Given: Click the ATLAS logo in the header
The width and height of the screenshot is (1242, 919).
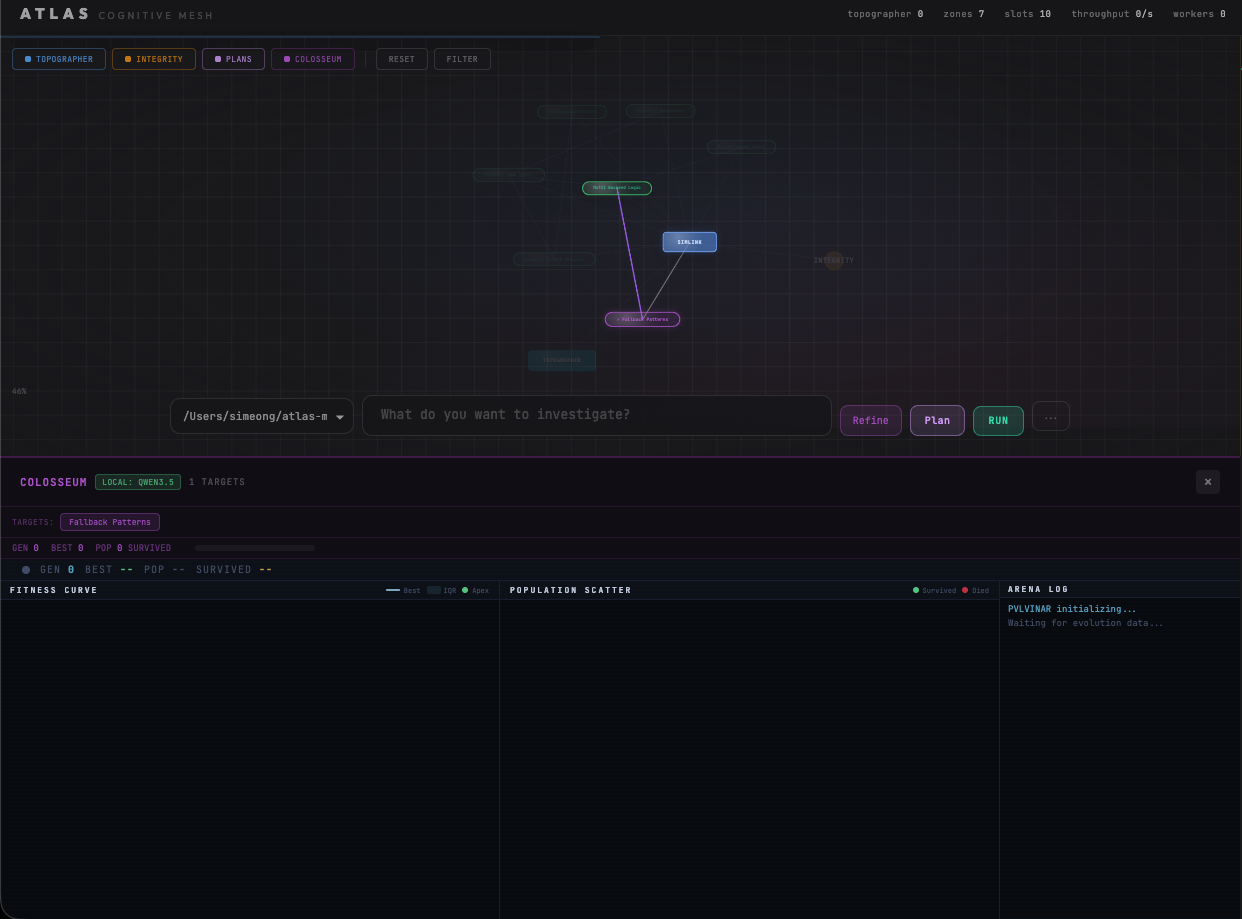Looking at the screenshot, I should pos(55,13).
